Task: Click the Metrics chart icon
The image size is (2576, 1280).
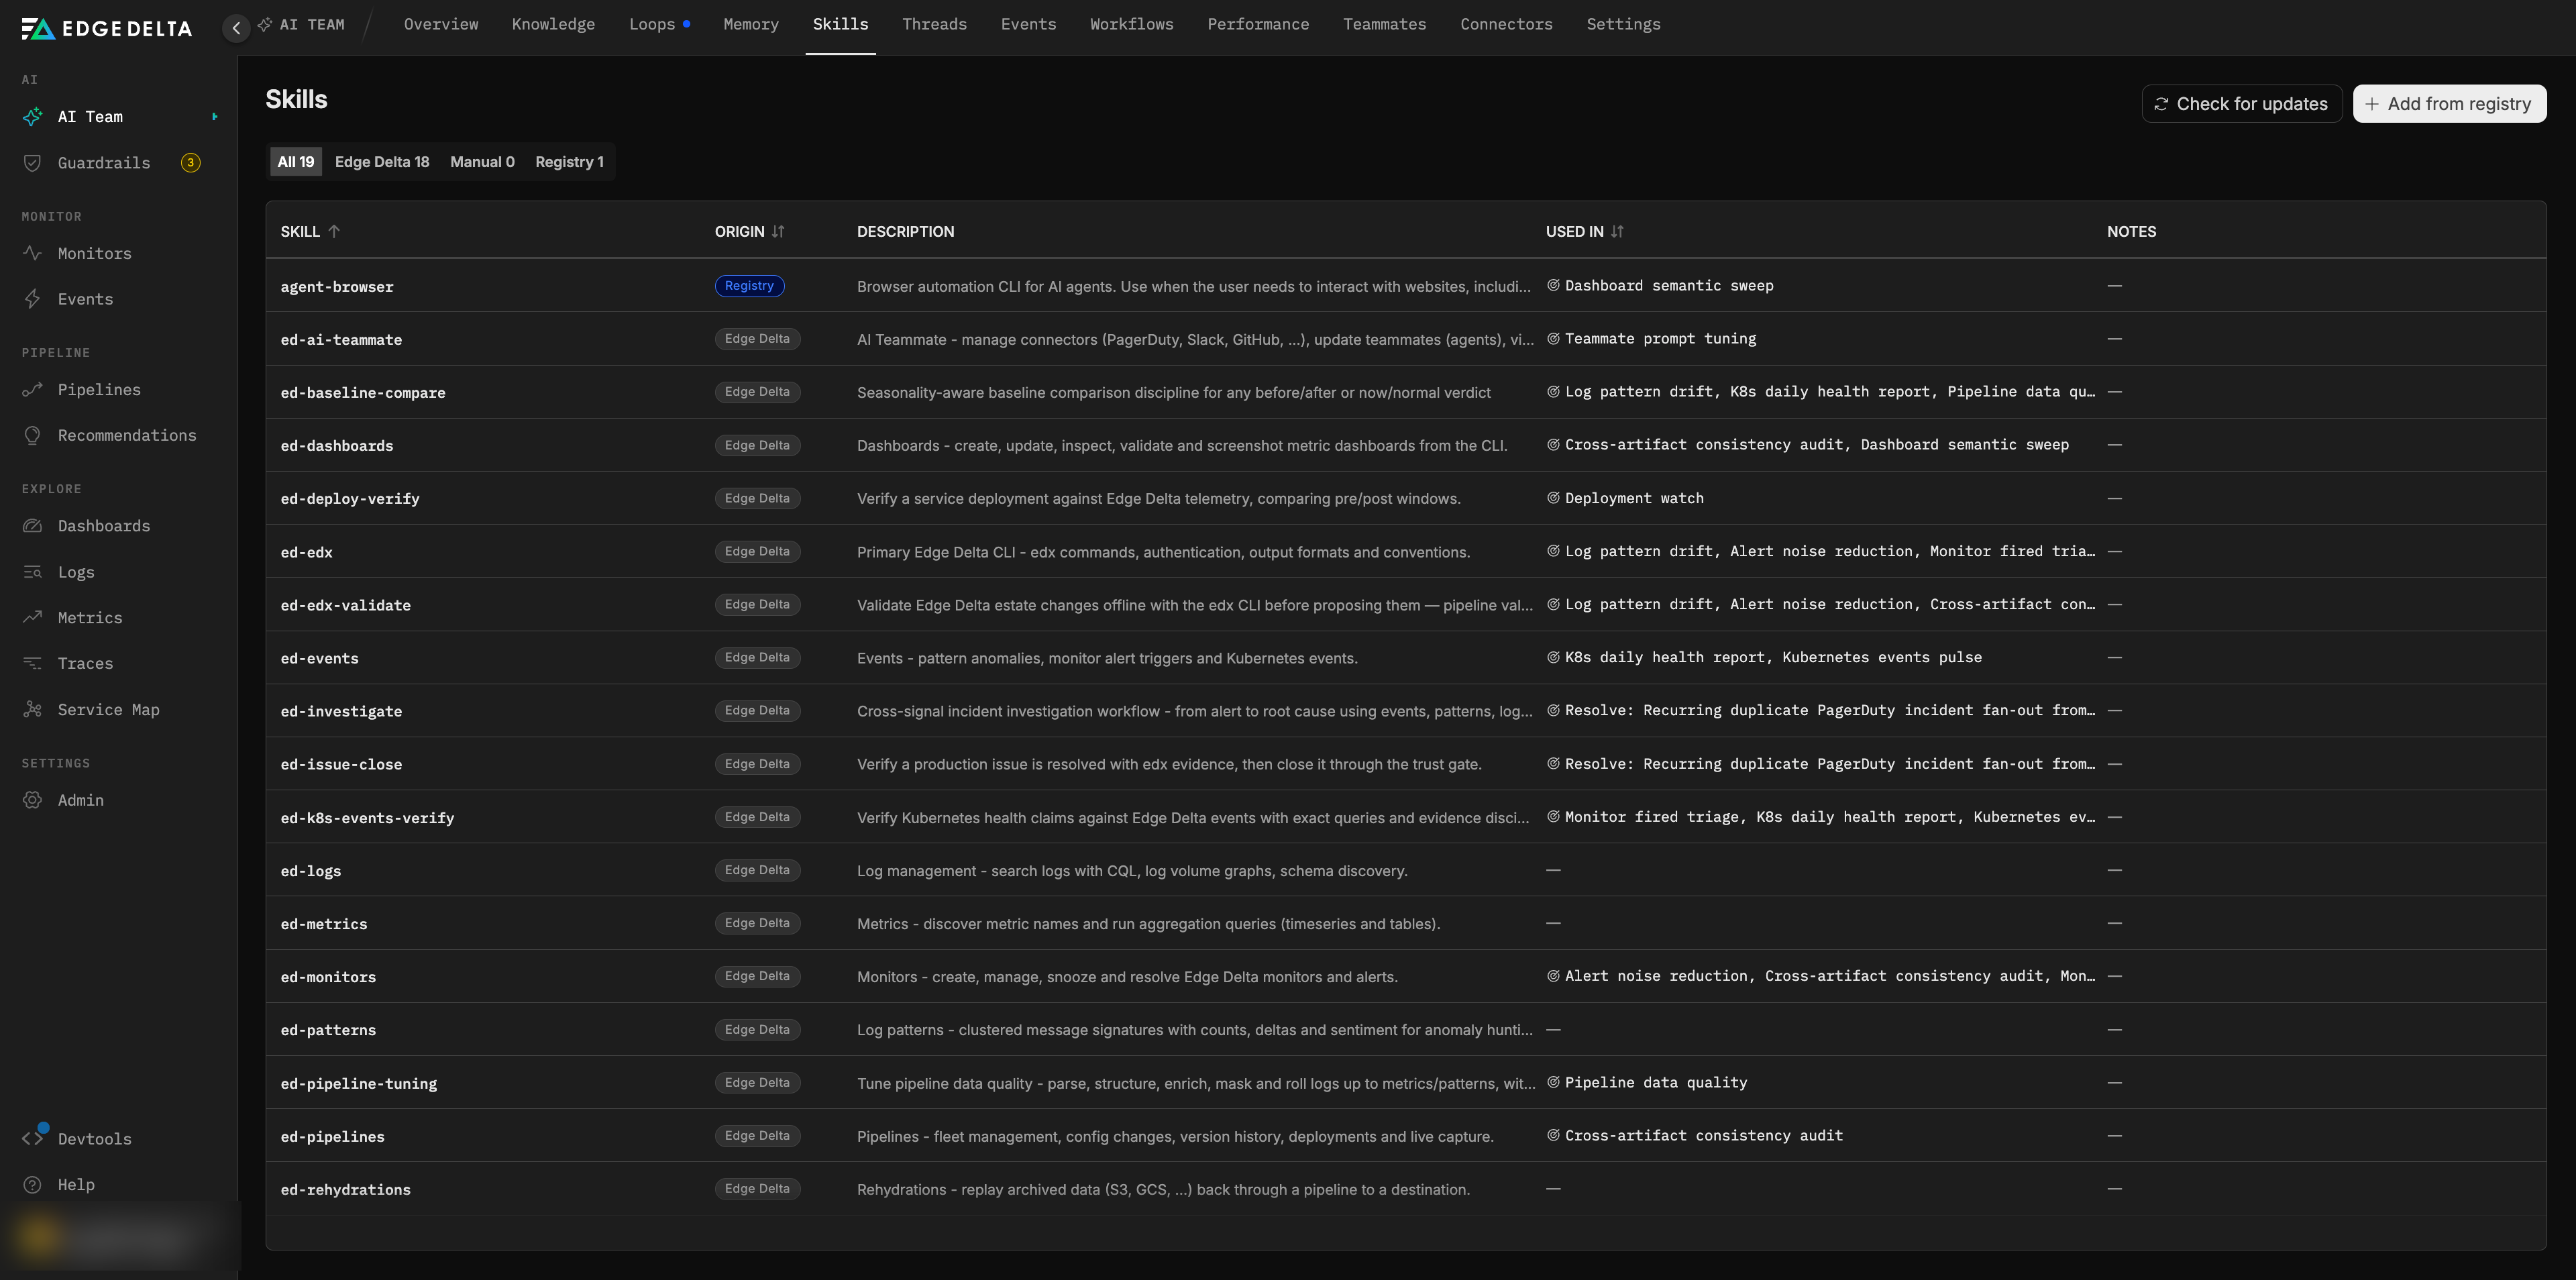Action: (33, 617)
